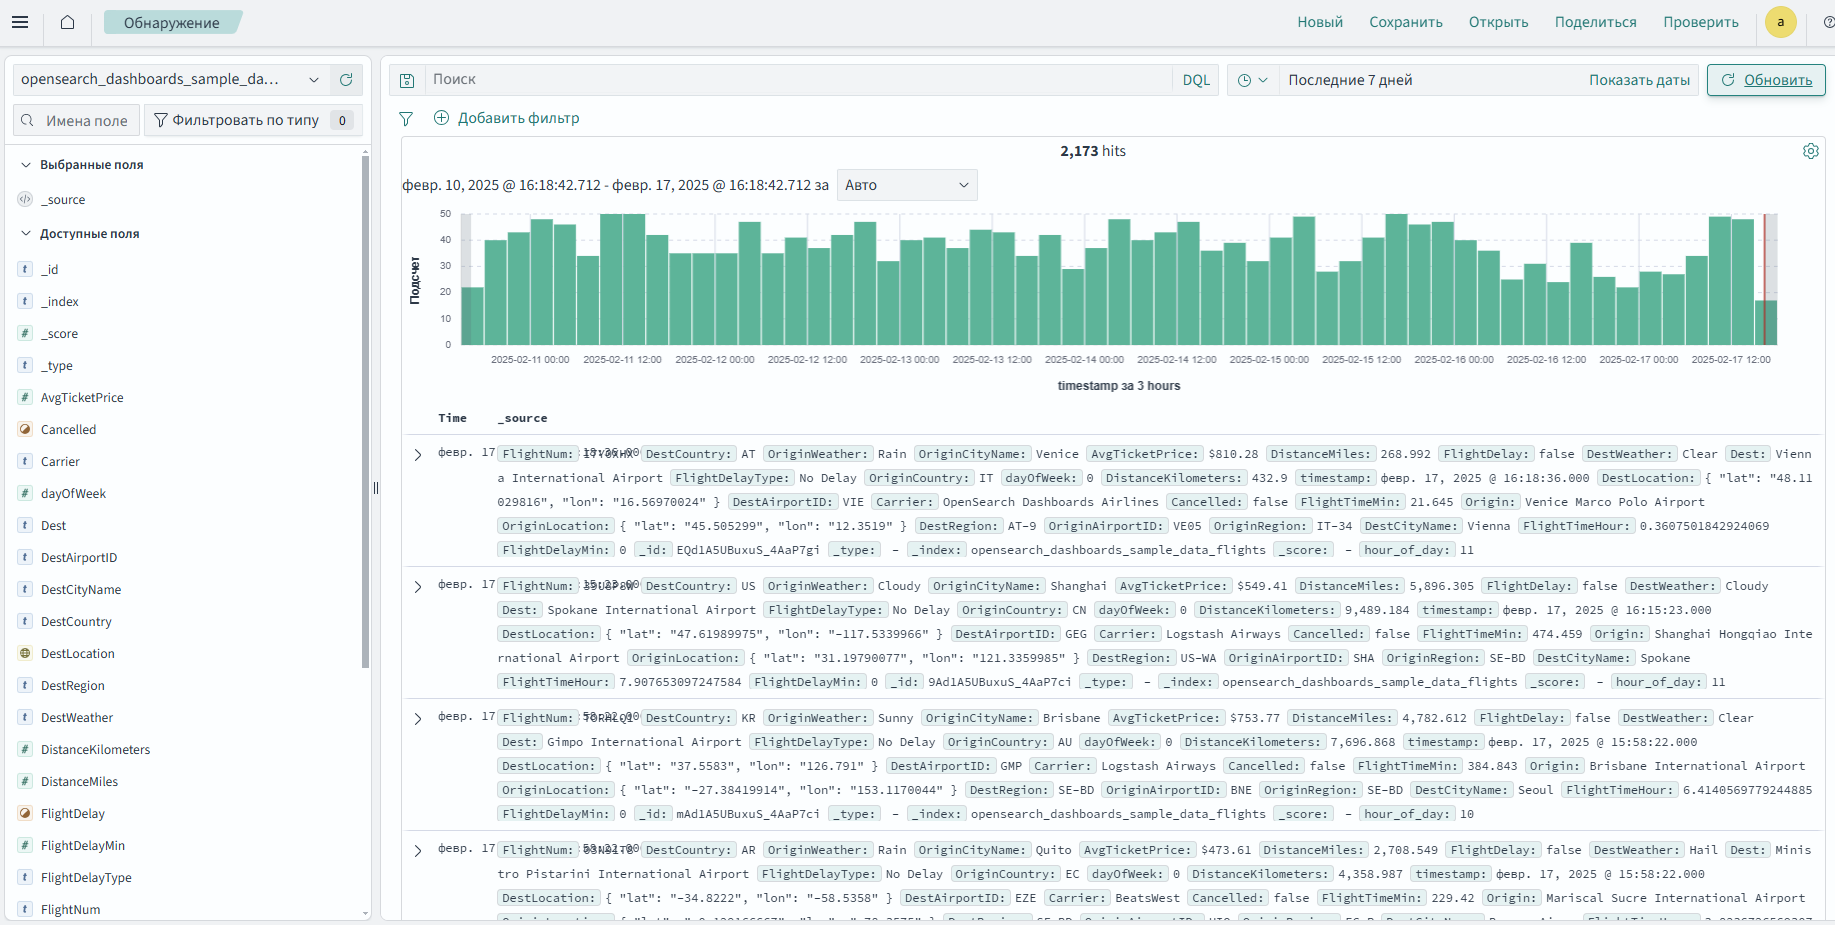Image resolution: width=1835 pixels, height=925 pixels.
Task: Click the saved query disk icon
Action: 407,80
